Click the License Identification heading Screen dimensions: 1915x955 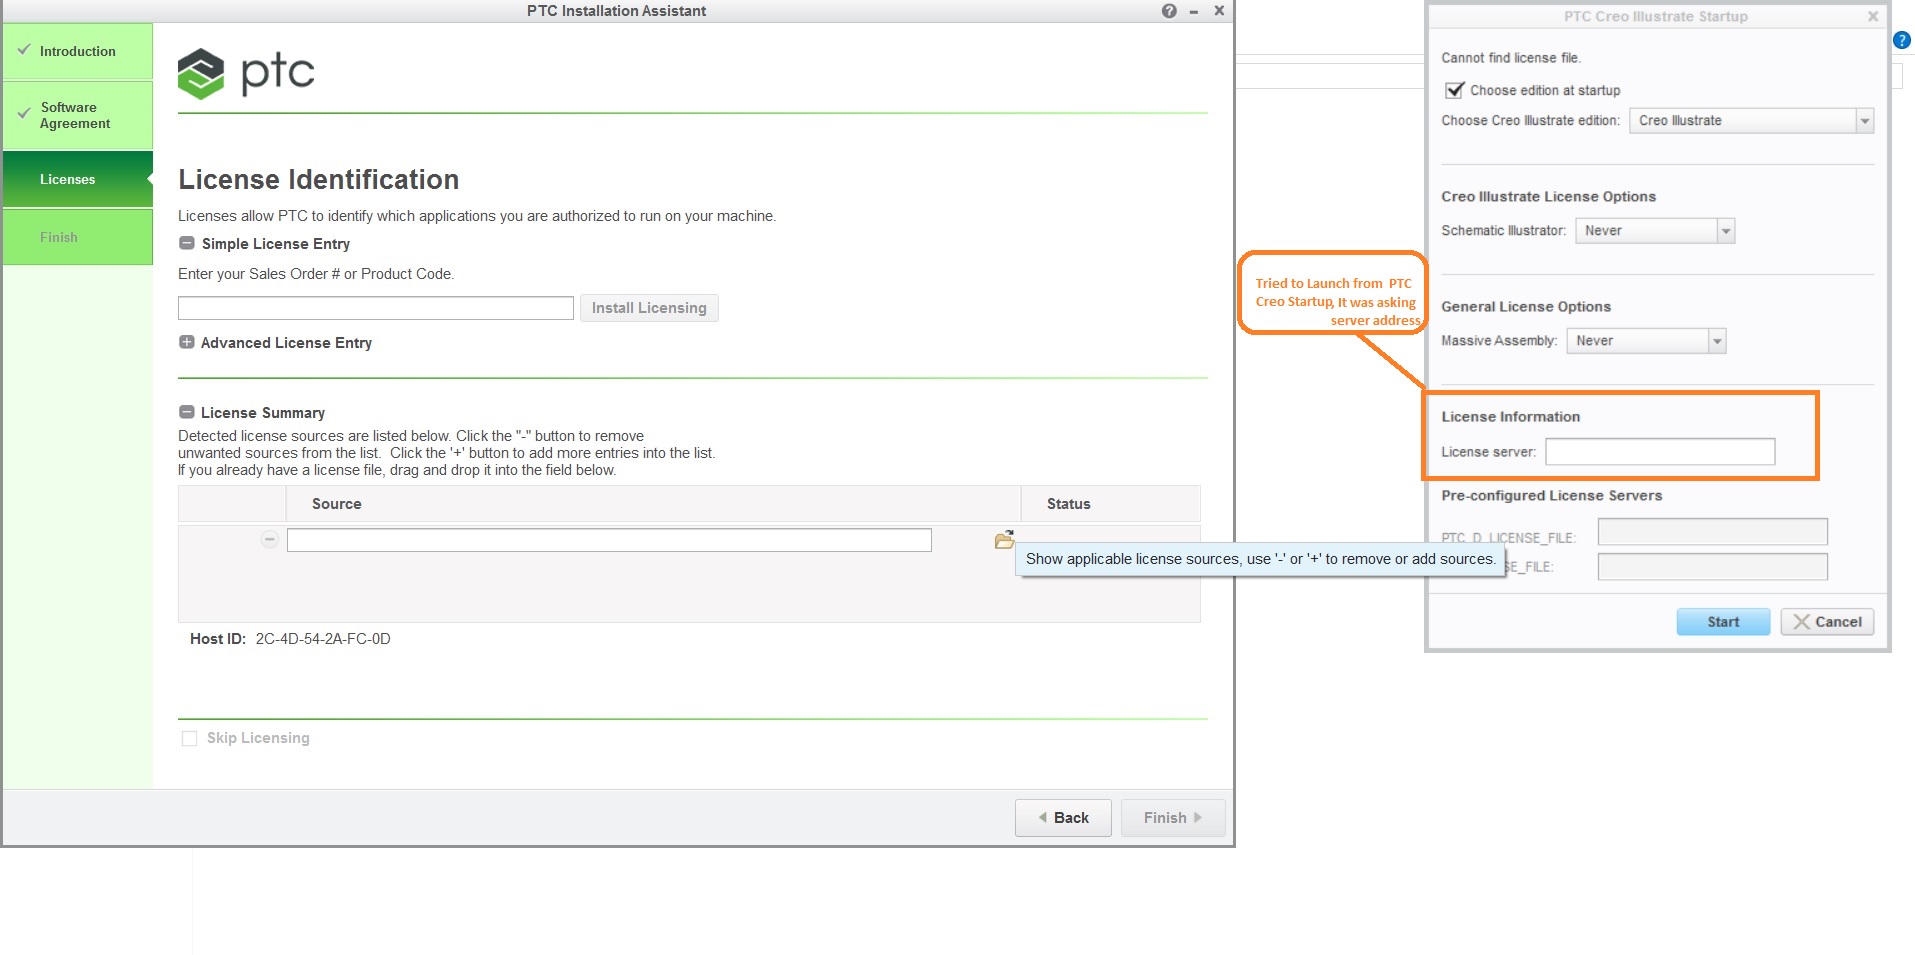click(318, 180)
